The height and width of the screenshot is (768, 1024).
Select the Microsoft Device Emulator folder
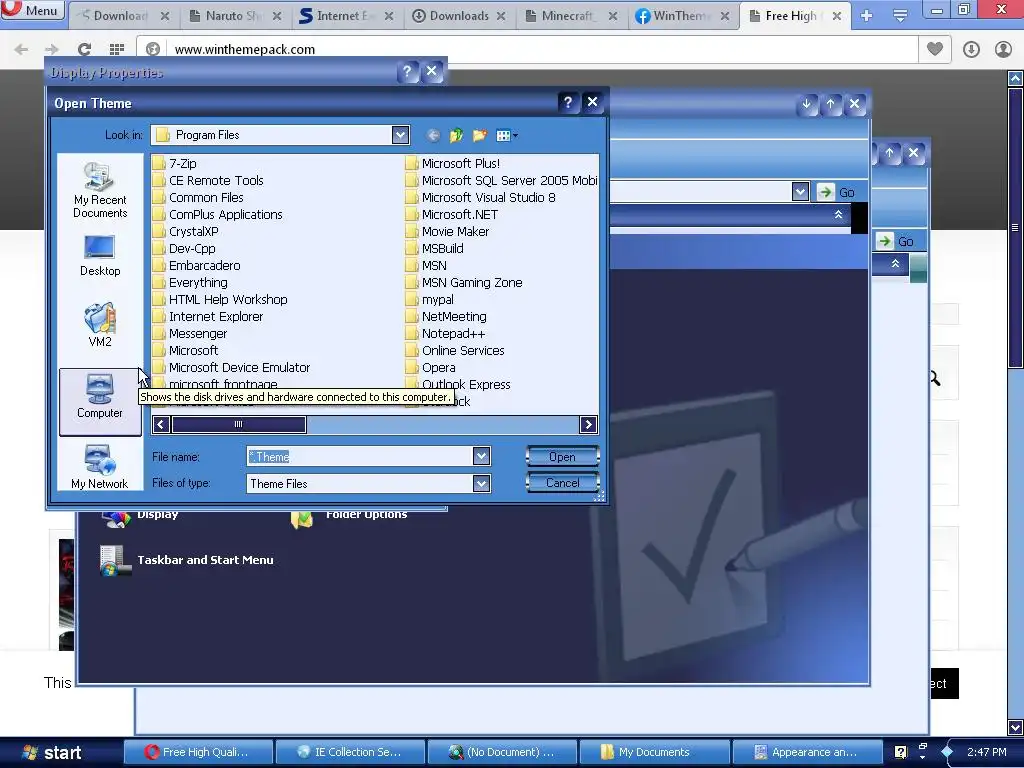pyautogui.click(x=232, y=367)
